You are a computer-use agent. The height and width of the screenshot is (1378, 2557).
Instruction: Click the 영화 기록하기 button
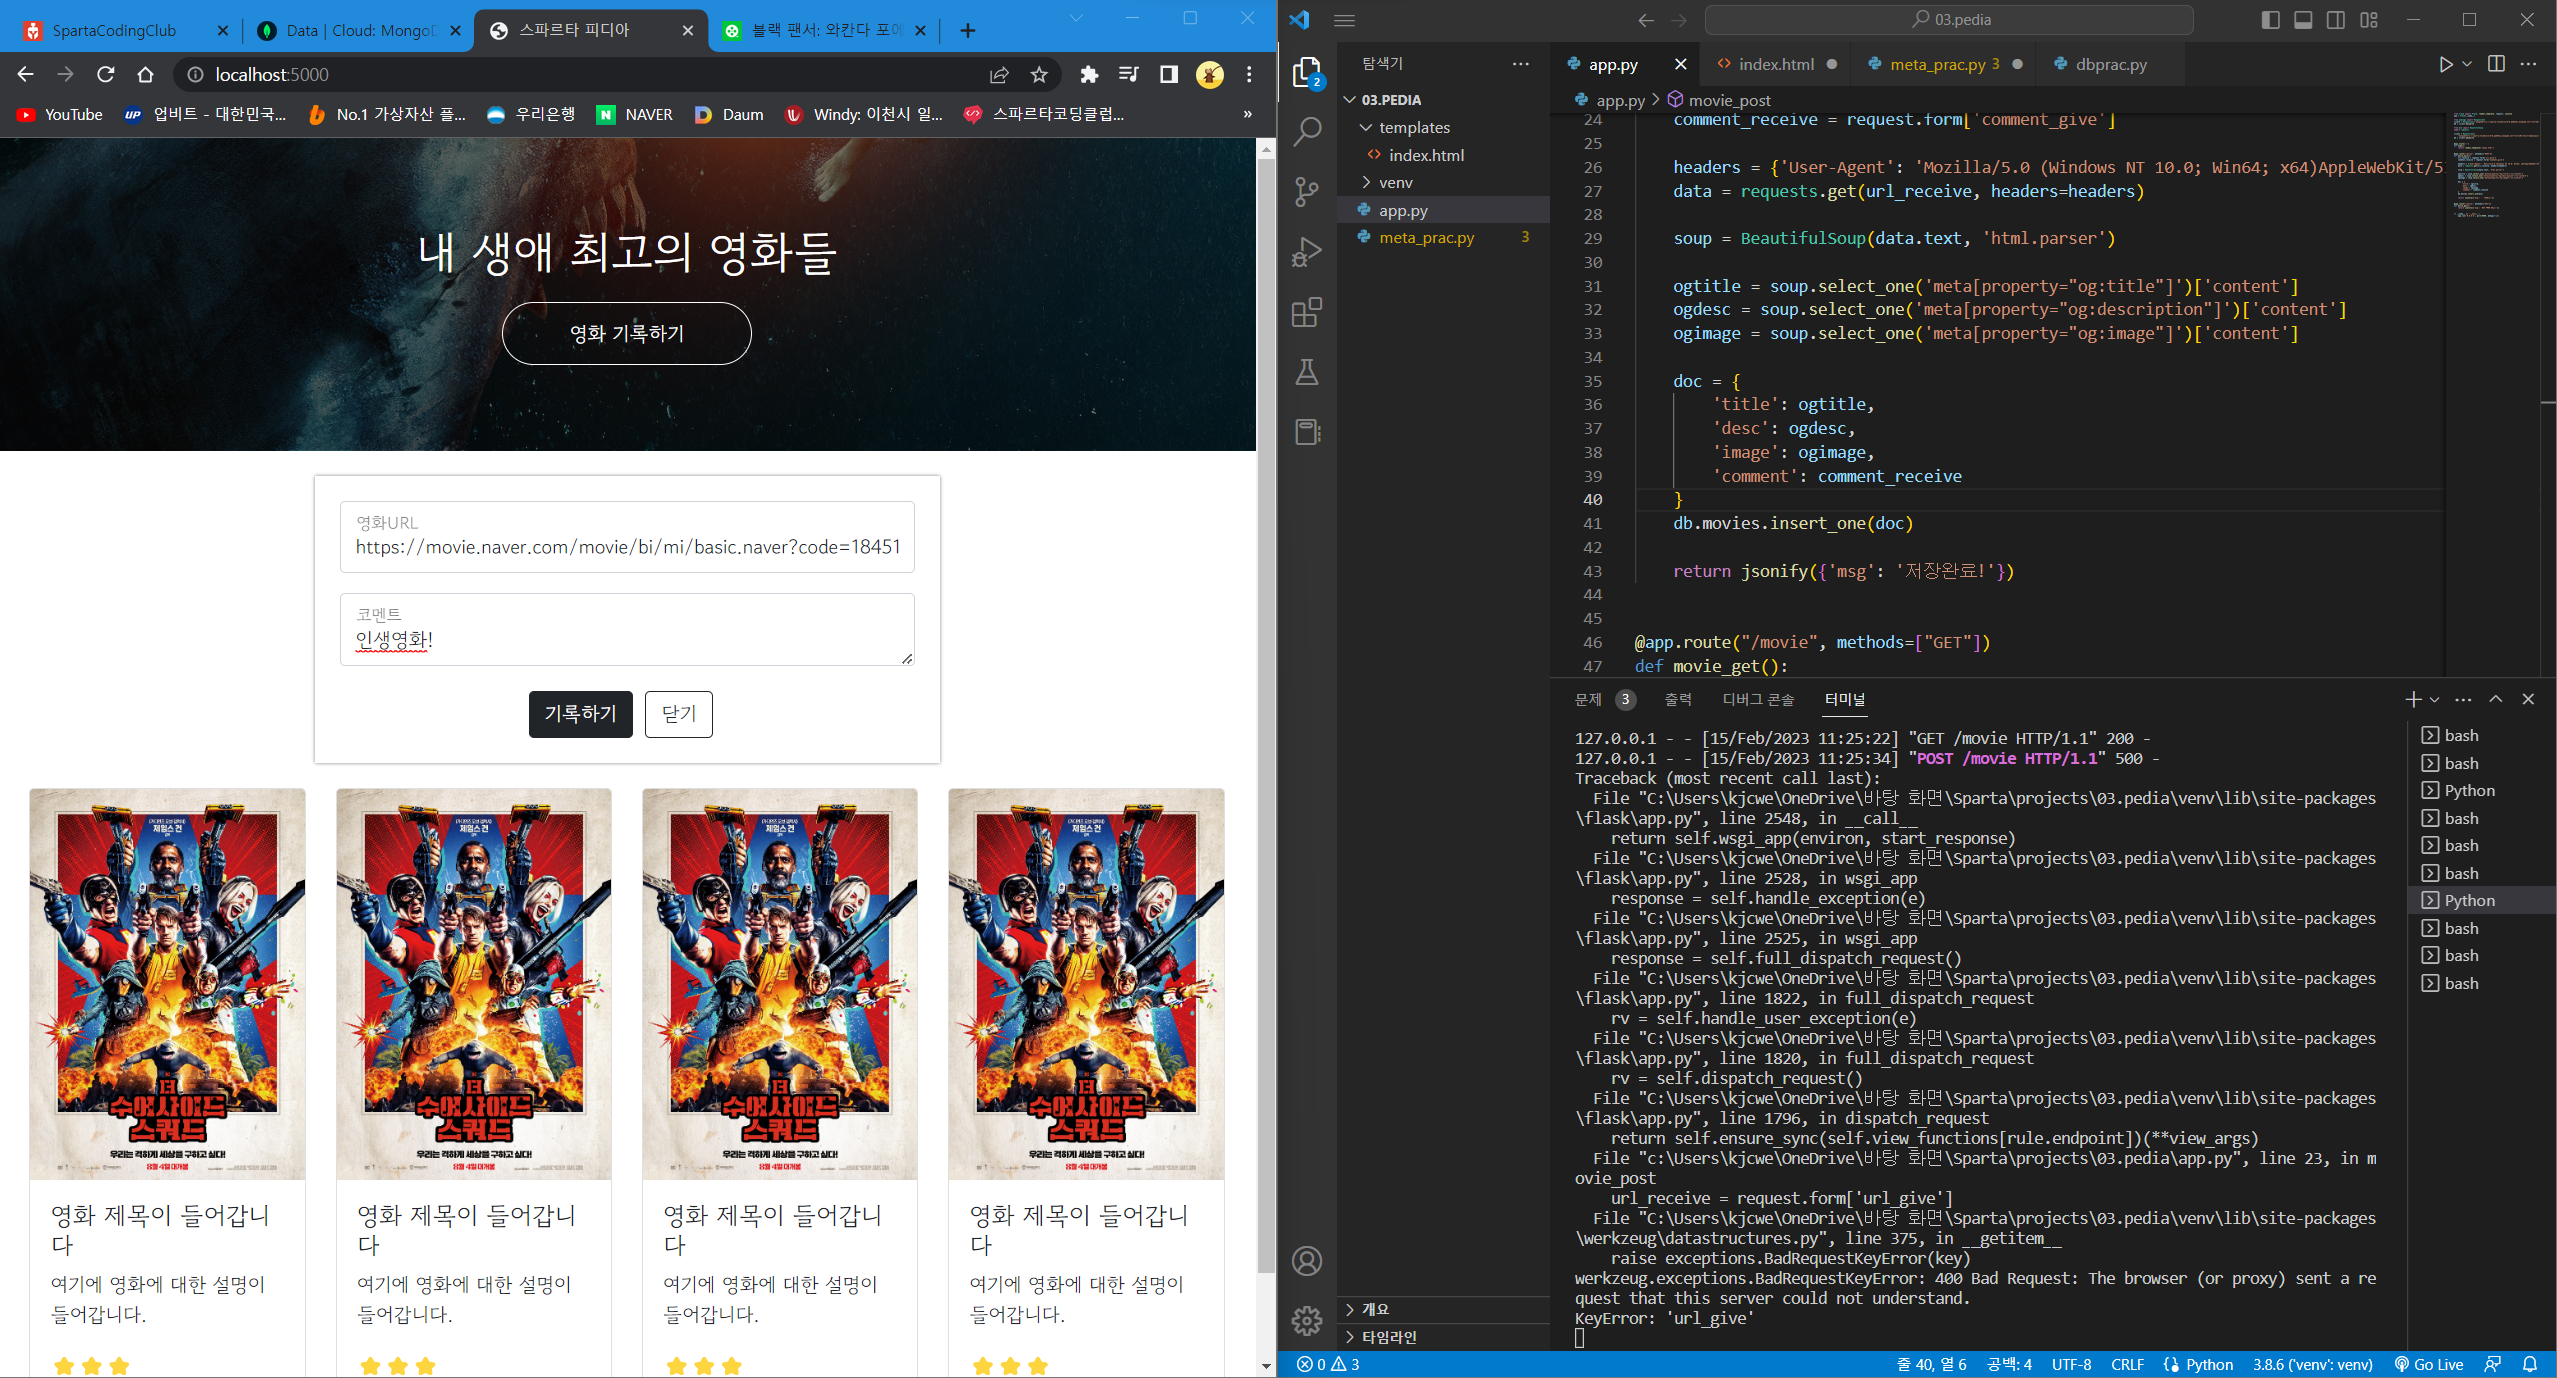pos(627,333)
